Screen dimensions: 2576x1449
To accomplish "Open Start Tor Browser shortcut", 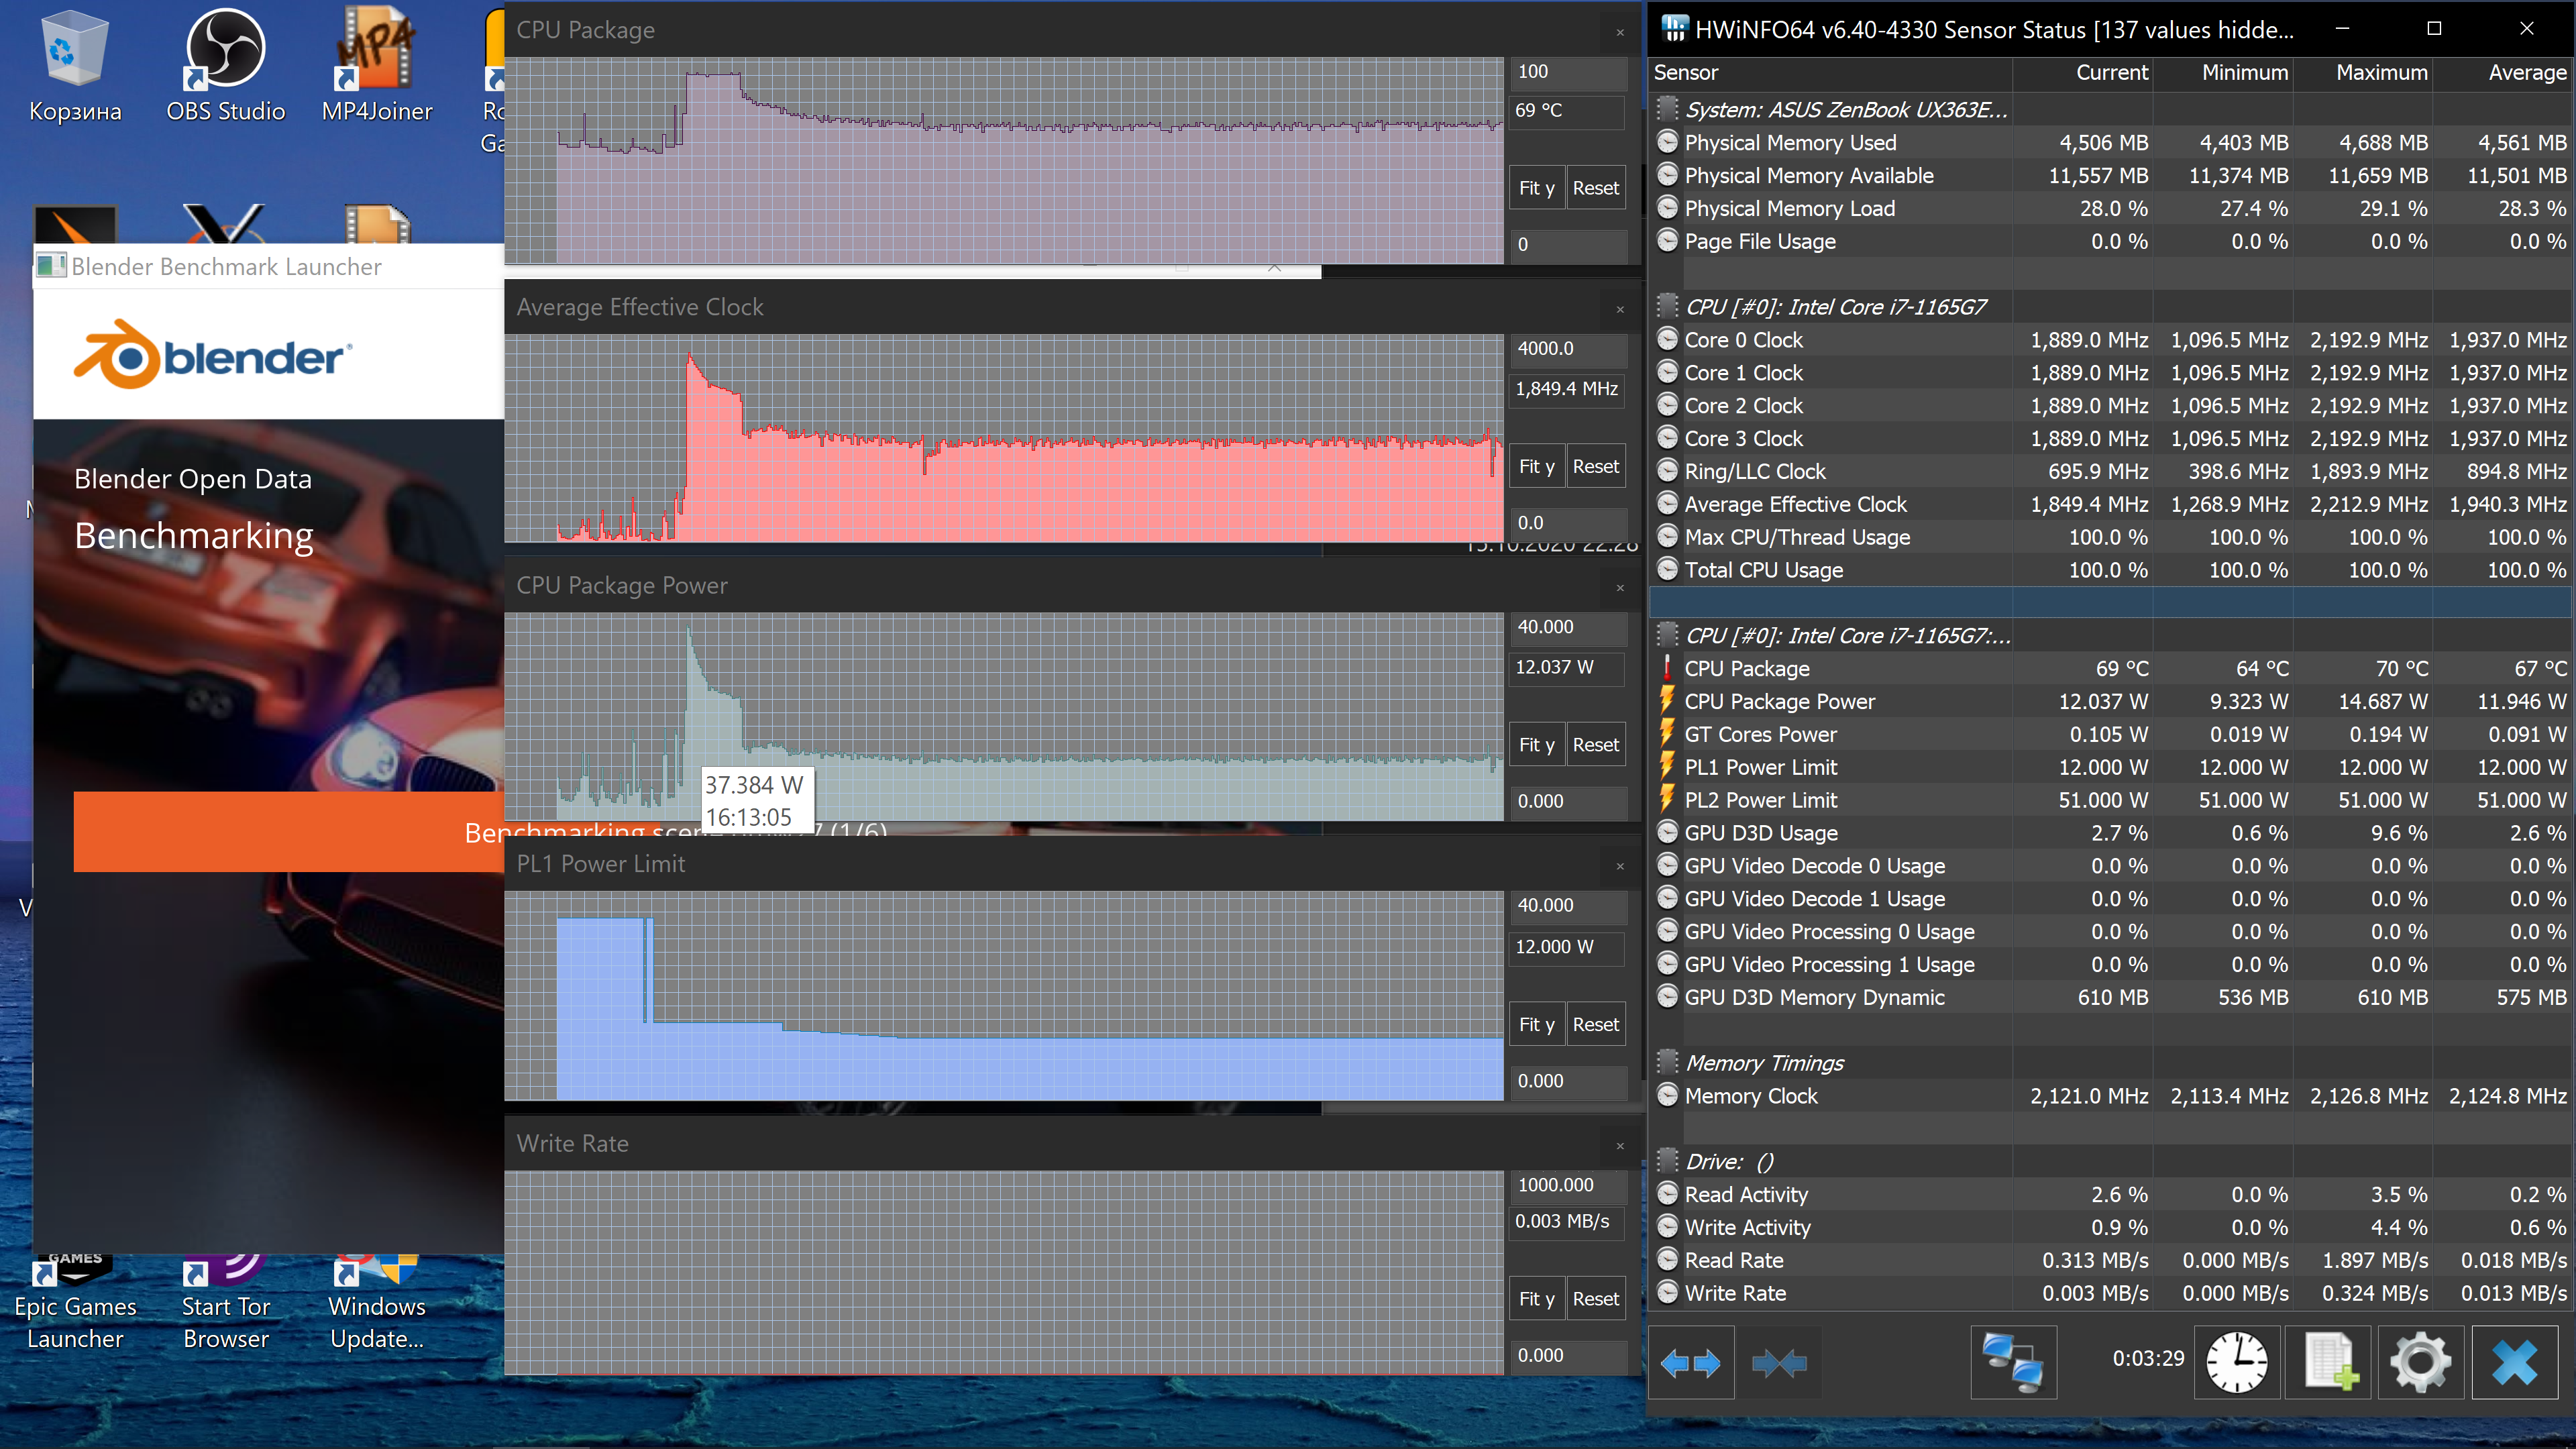I will pyautogui.click(x=226, y=1303).
